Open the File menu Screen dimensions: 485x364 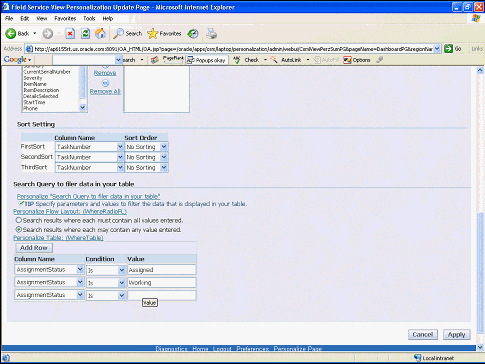tap(9, 18)
